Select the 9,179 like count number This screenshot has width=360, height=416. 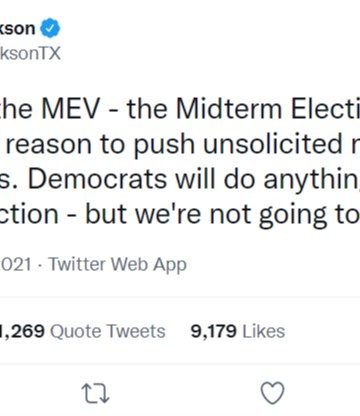pyautogui.click(x=214, y=332)
